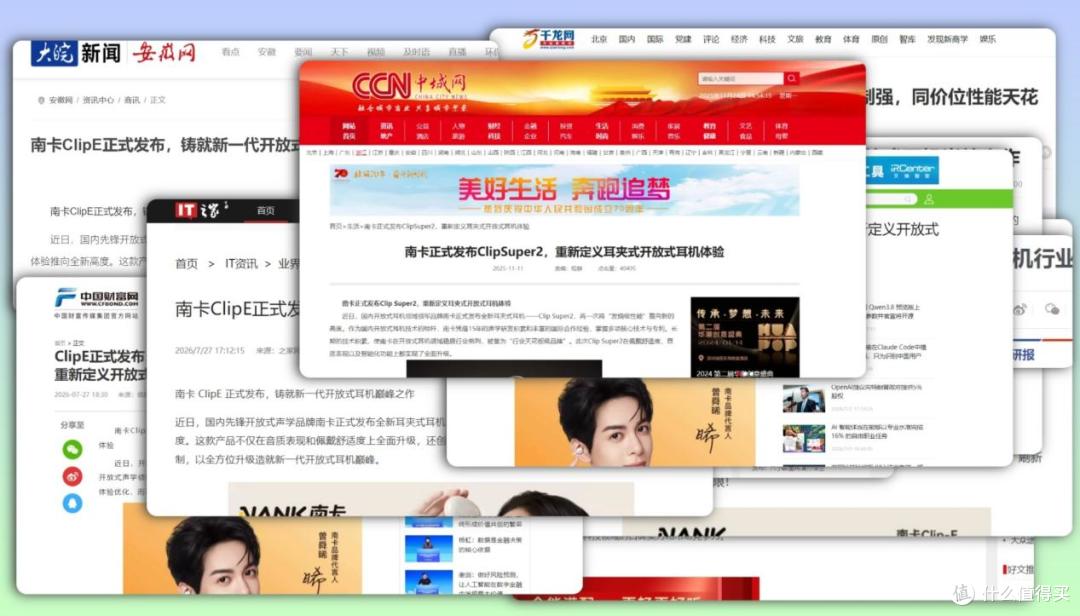Image resolution: width=1080 pixels, height=616 pixels.
Task: Click IT资讯 in IT之家 breadcrumb
Action: (x=241, y=264)
